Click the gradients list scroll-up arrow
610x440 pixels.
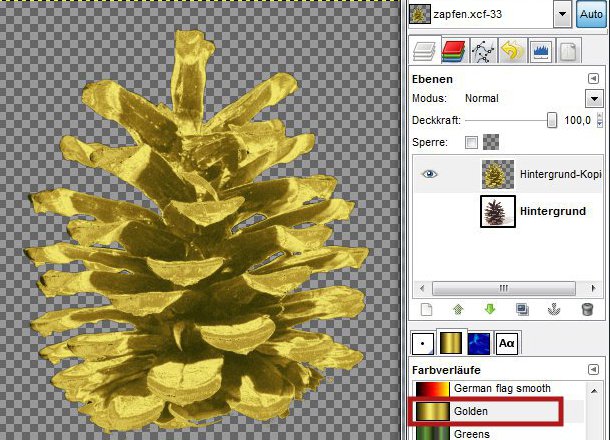pyautogui.click(x=594, y=391)
